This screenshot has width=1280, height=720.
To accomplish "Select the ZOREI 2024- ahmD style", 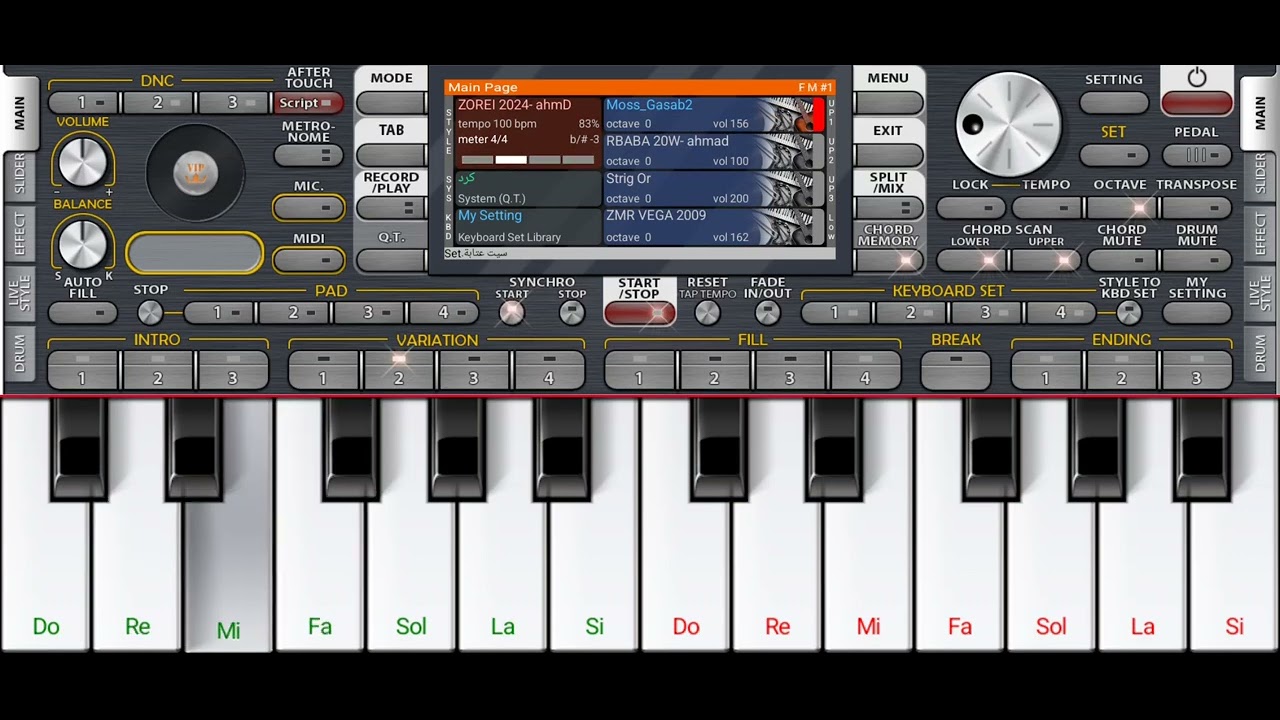I will 528,133.
